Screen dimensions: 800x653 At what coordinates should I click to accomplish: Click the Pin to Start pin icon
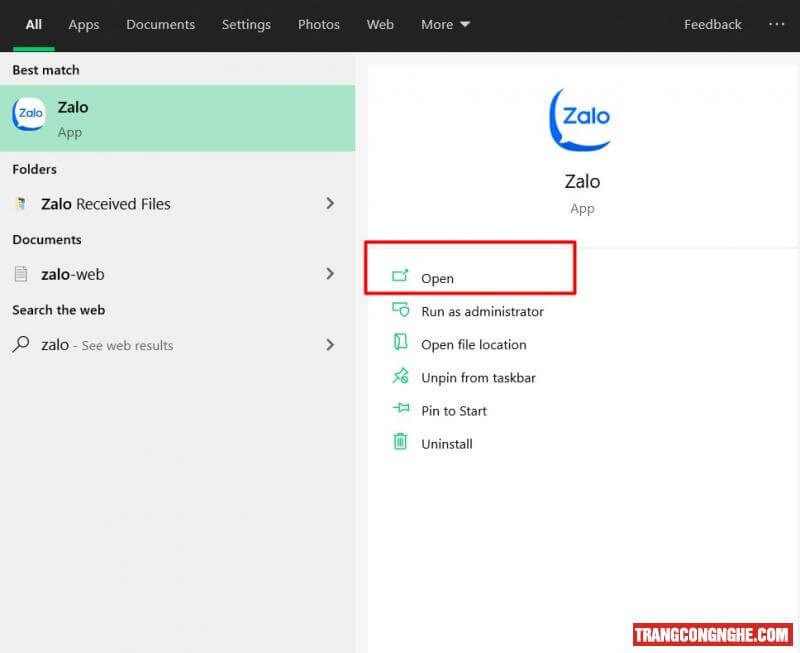400,409
